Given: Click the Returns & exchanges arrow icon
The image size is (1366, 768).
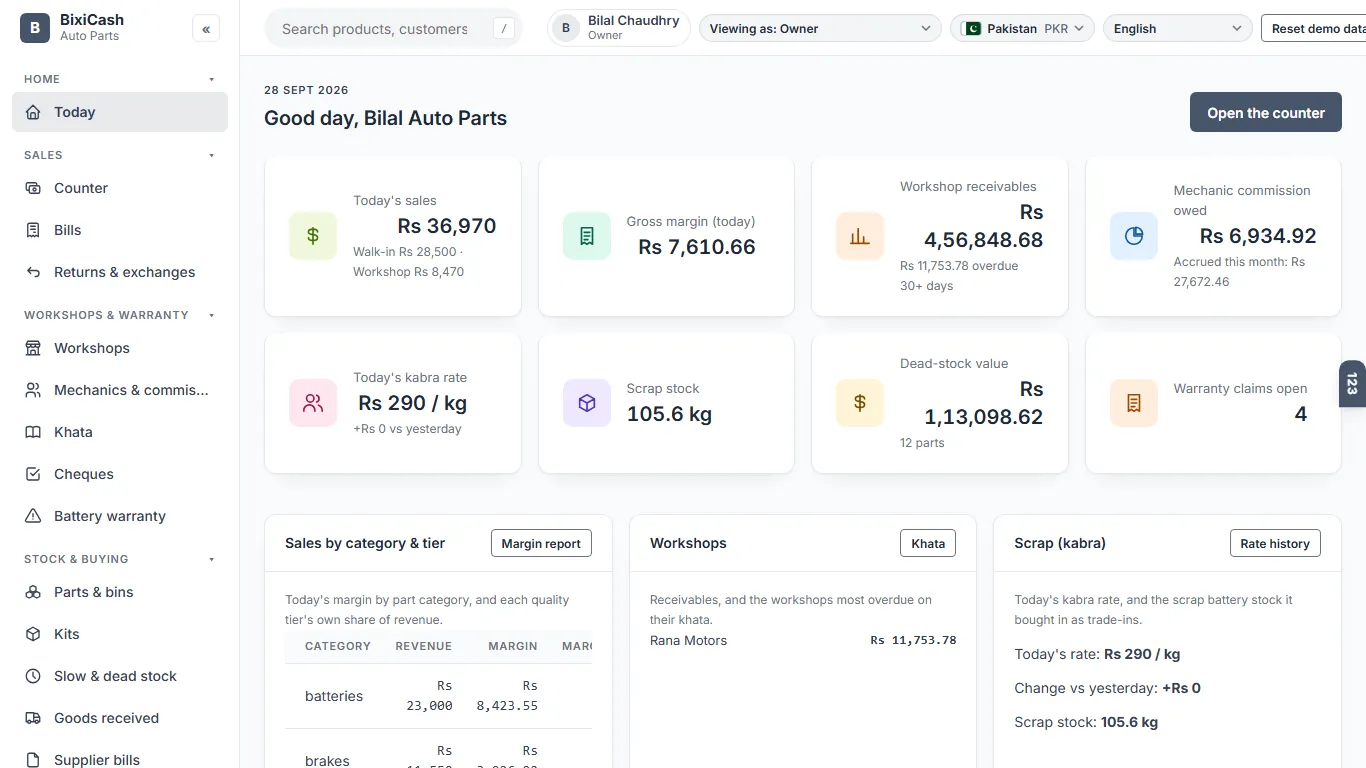Looking at the screenshot, I should pyautogui.click(x=33, y=272).
